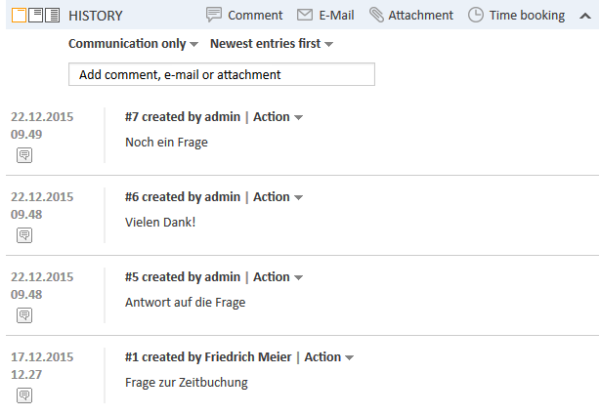Screen dimensions: 600x415
Task: Open the Newest entries first sort dropdown
Action: (271, 45)
